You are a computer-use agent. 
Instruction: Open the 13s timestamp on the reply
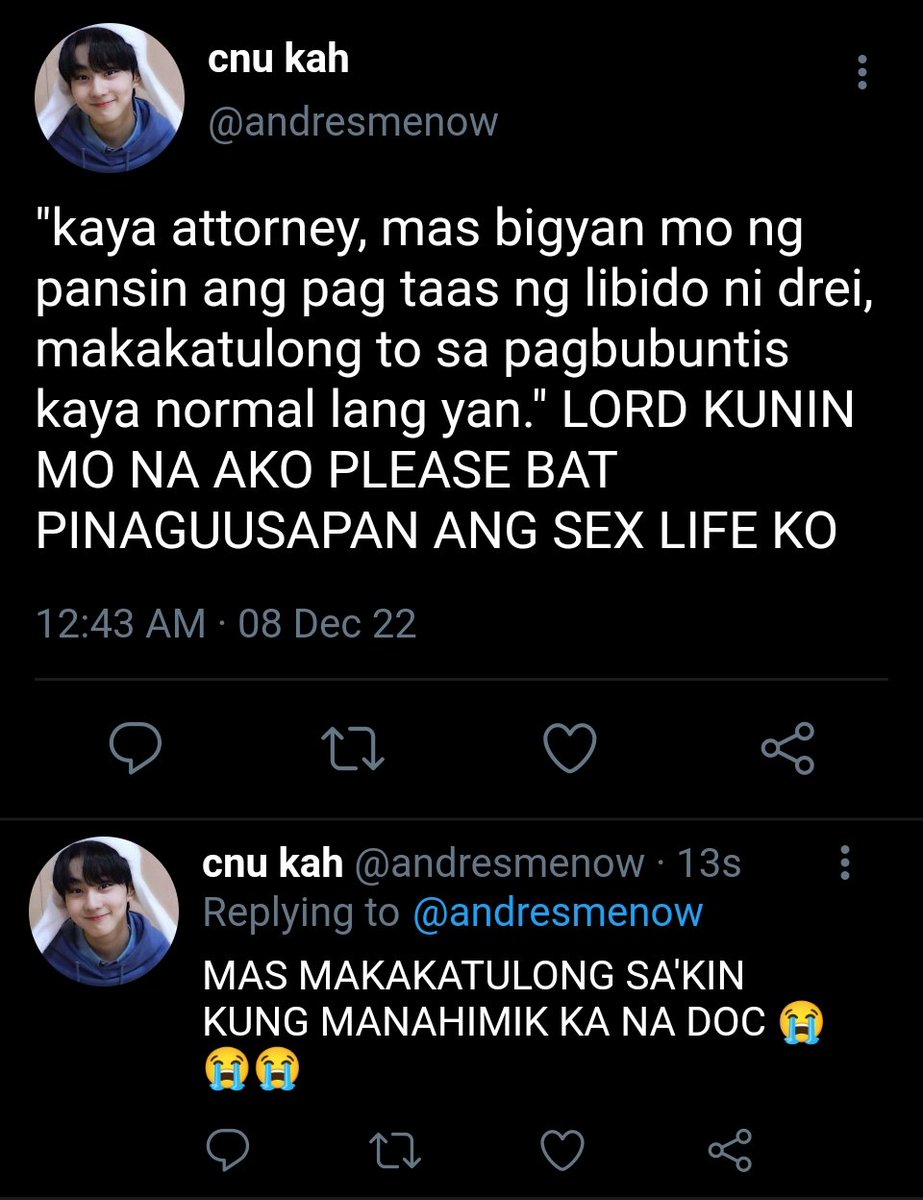(x=710, y=864)
